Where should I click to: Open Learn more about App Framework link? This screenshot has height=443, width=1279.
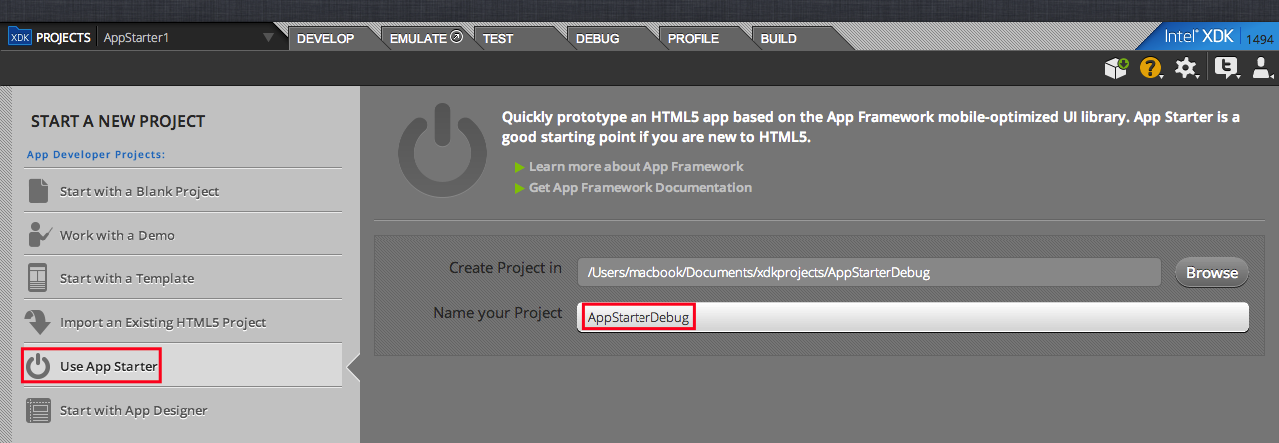click(x=636, y=166)
